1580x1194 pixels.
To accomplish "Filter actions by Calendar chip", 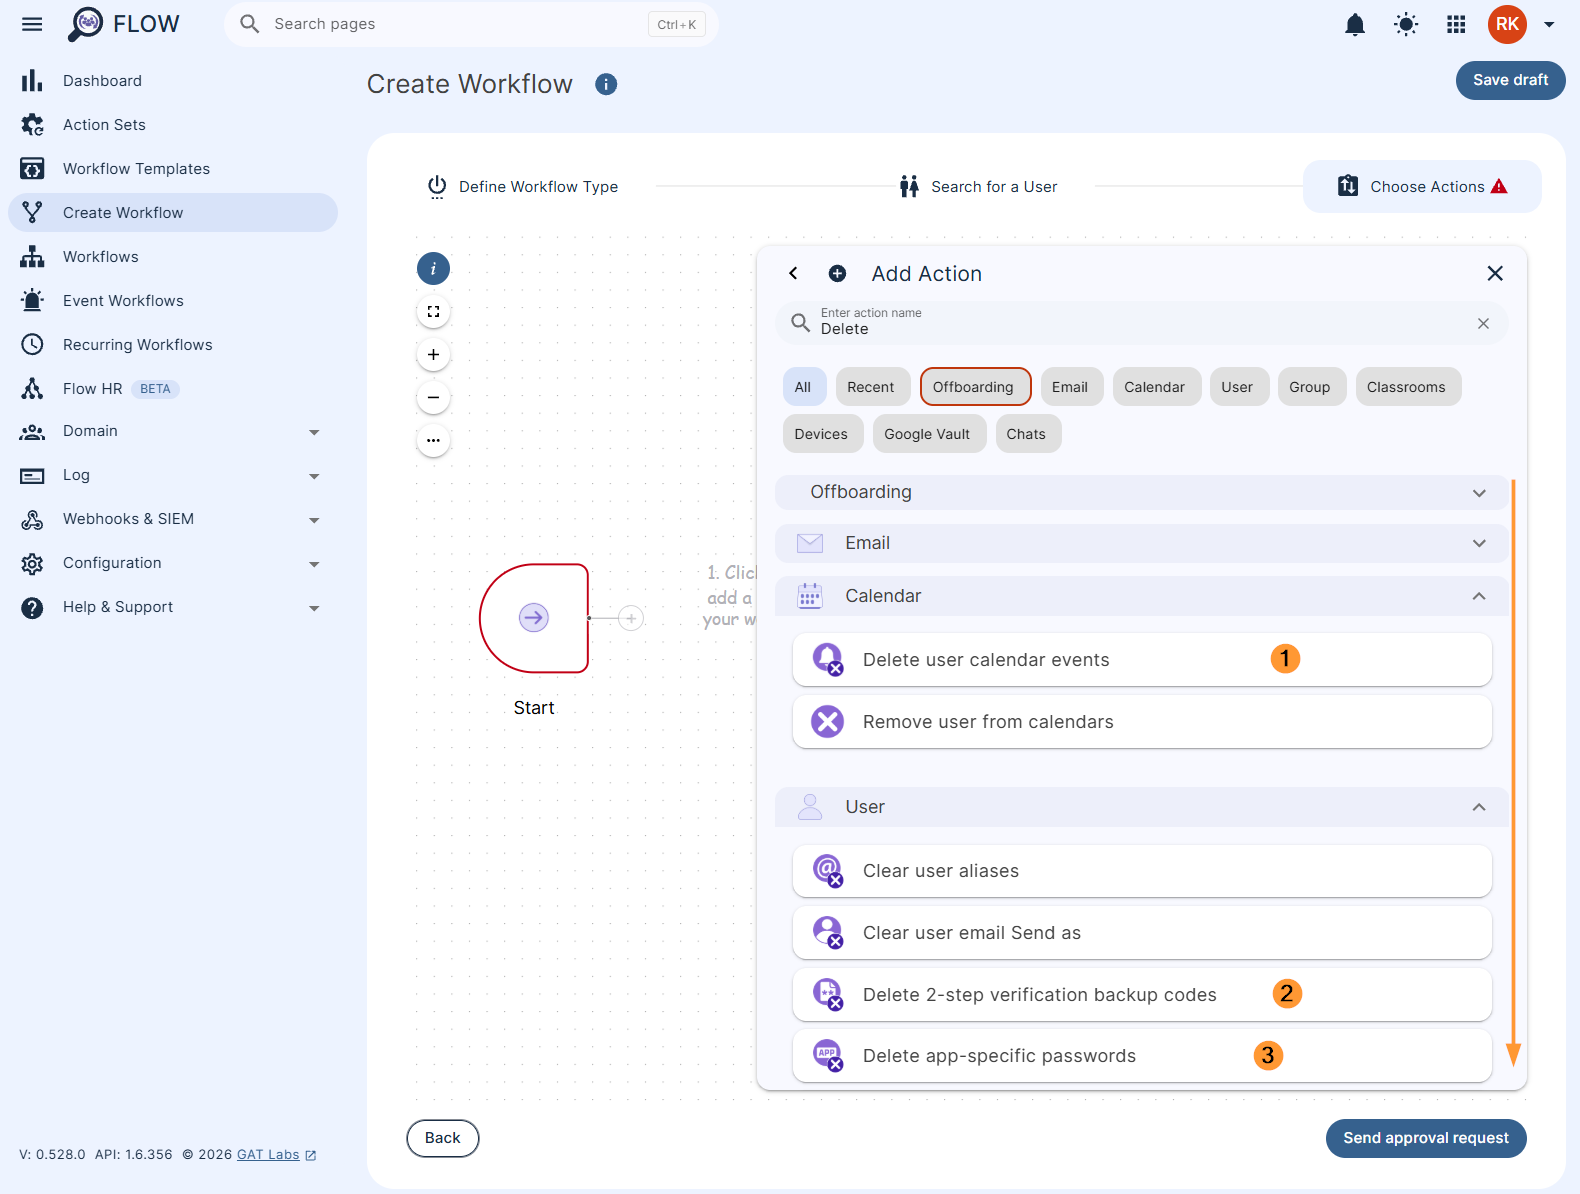I will (1155, 387).
